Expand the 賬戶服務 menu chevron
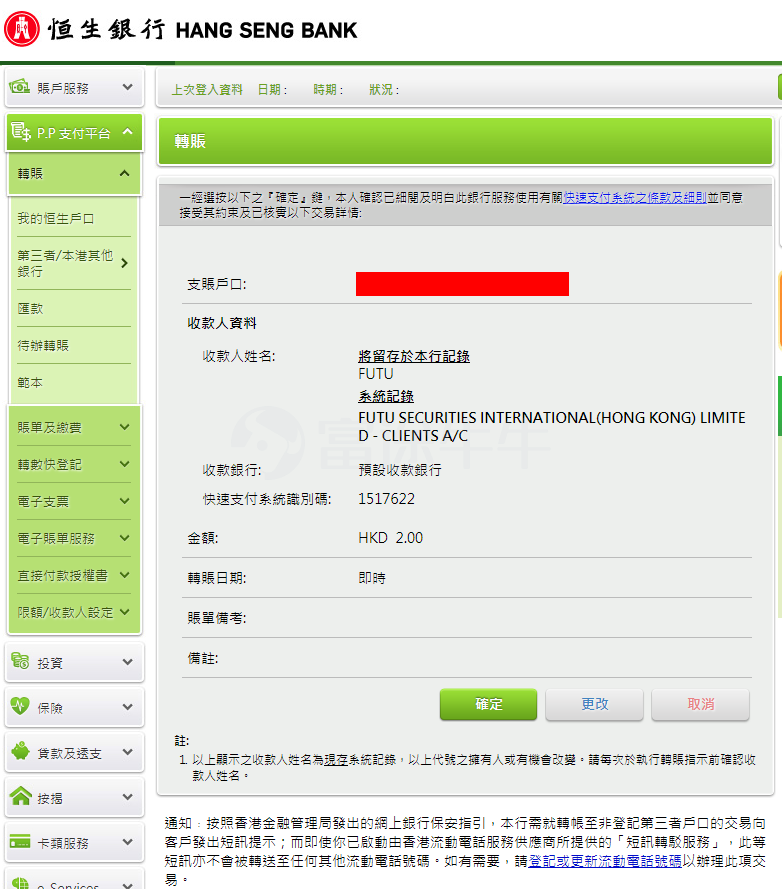 [x=128, y=87]
